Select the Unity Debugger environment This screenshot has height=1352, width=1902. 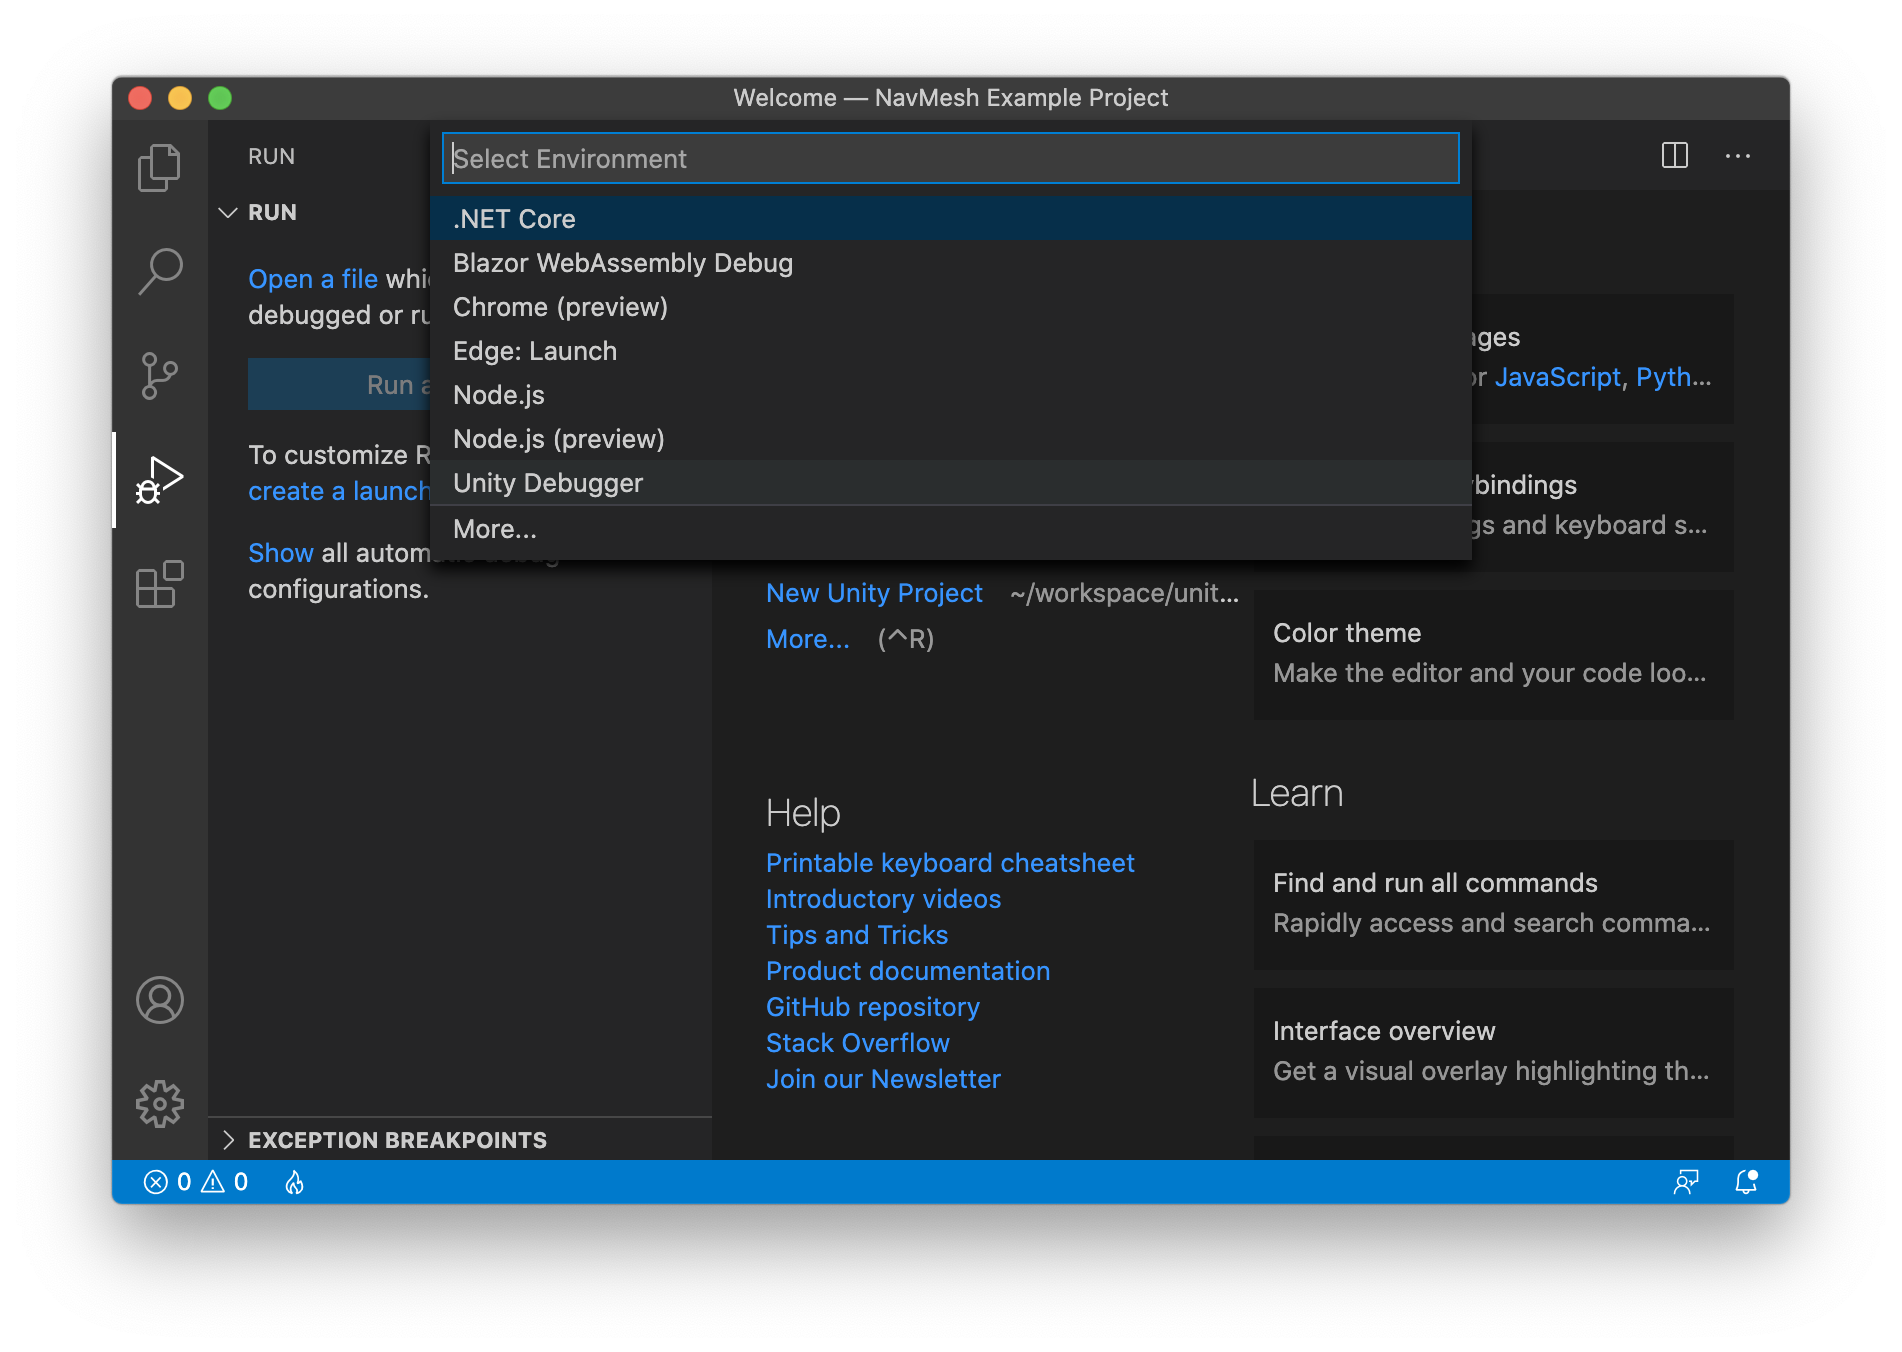click(548, 483)
